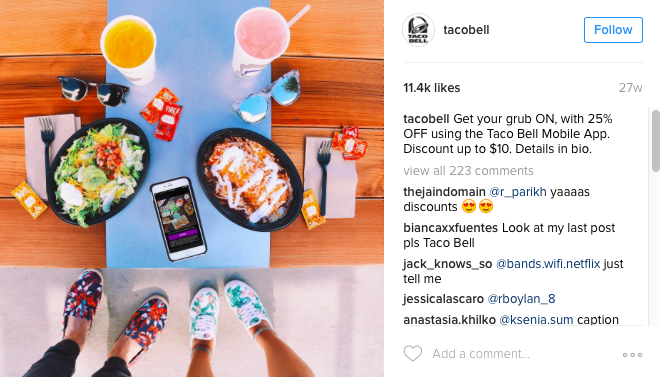This screenshot has width=660, height=377.
Task: Expand view all 223 comments
Action: (468, 171)
